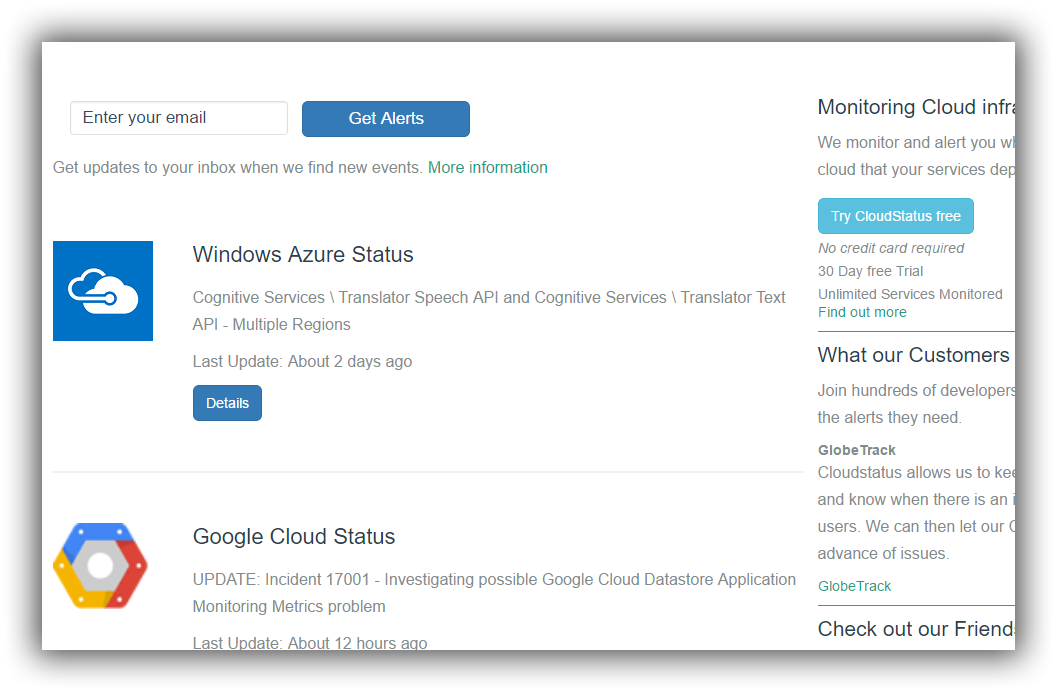Screen dimensions: 1057x692
Task: Click the 'Monitoring Cloud infra' heading
Action: 915,107
